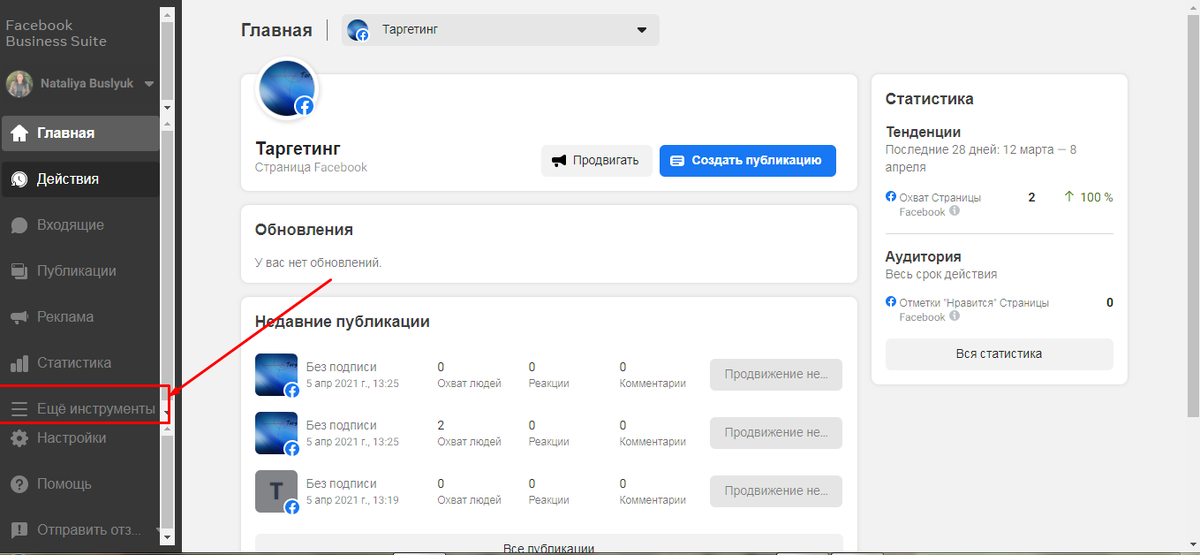1200x555 pixels.
Task: Click the info icon next to Охват Страницы Facebook
Action: point(955,212)
